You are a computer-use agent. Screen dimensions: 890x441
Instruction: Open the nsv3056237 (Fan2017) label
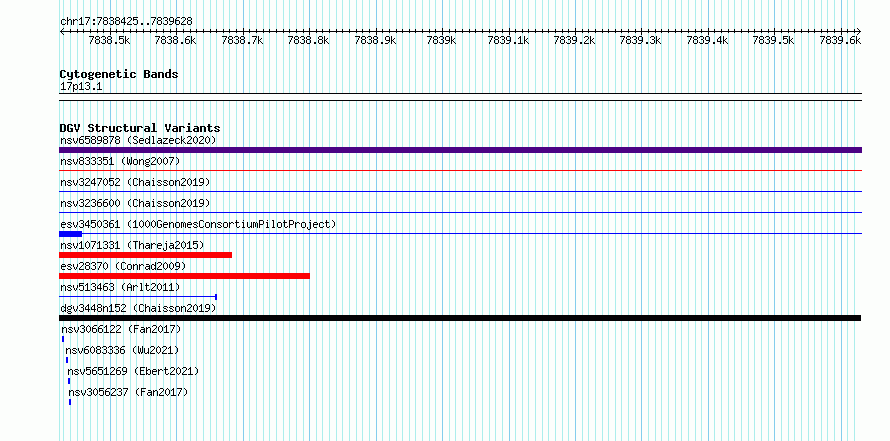coord(128,392)
